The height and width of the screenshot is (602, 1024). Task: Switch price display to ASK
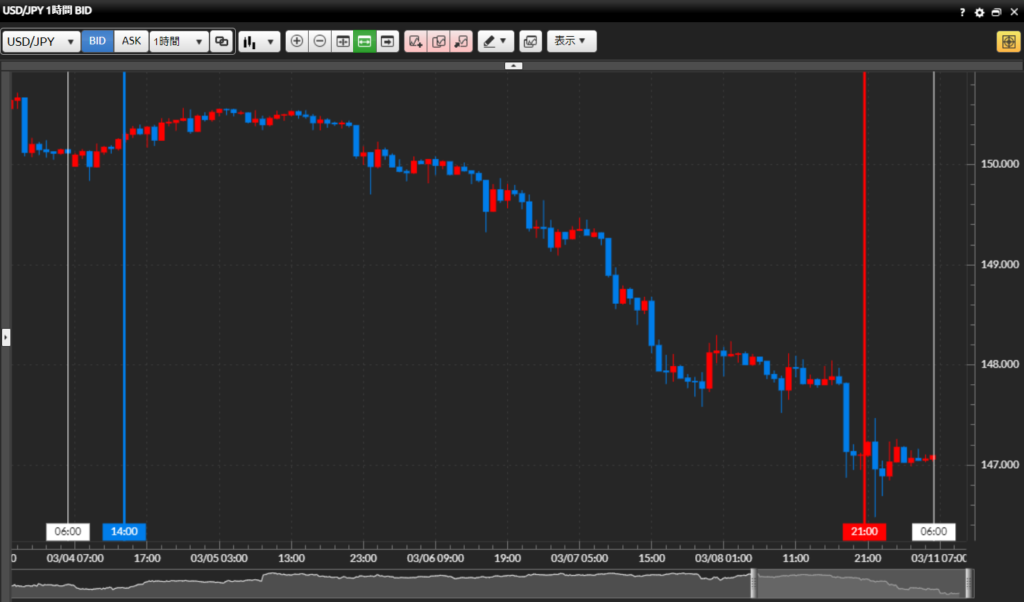tap(131, 42)
